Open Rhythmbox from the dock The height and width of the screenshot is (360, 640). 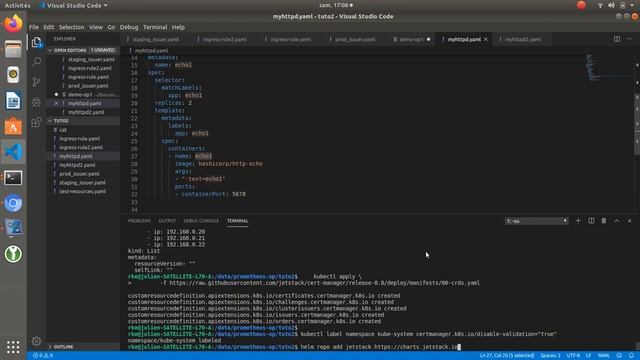[x=13, y=75]
